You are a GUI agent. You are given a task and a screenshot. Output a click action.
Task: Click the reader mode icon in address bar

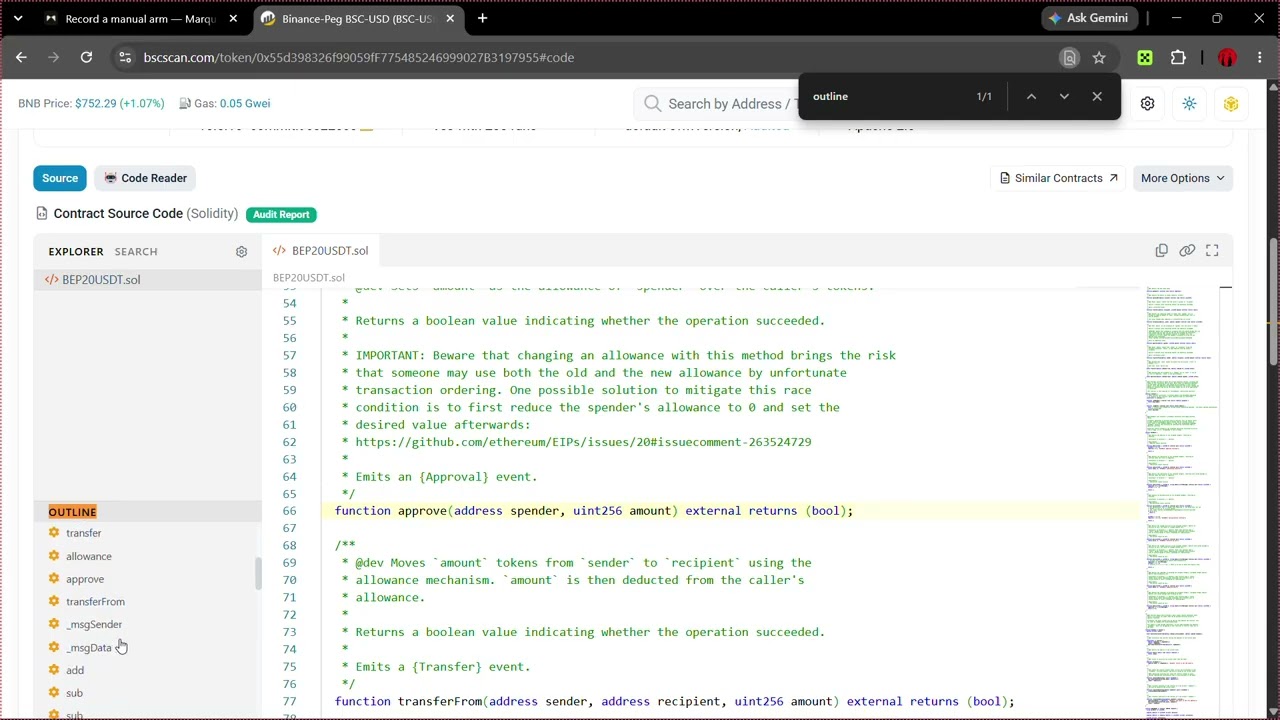click(1069, 58)
